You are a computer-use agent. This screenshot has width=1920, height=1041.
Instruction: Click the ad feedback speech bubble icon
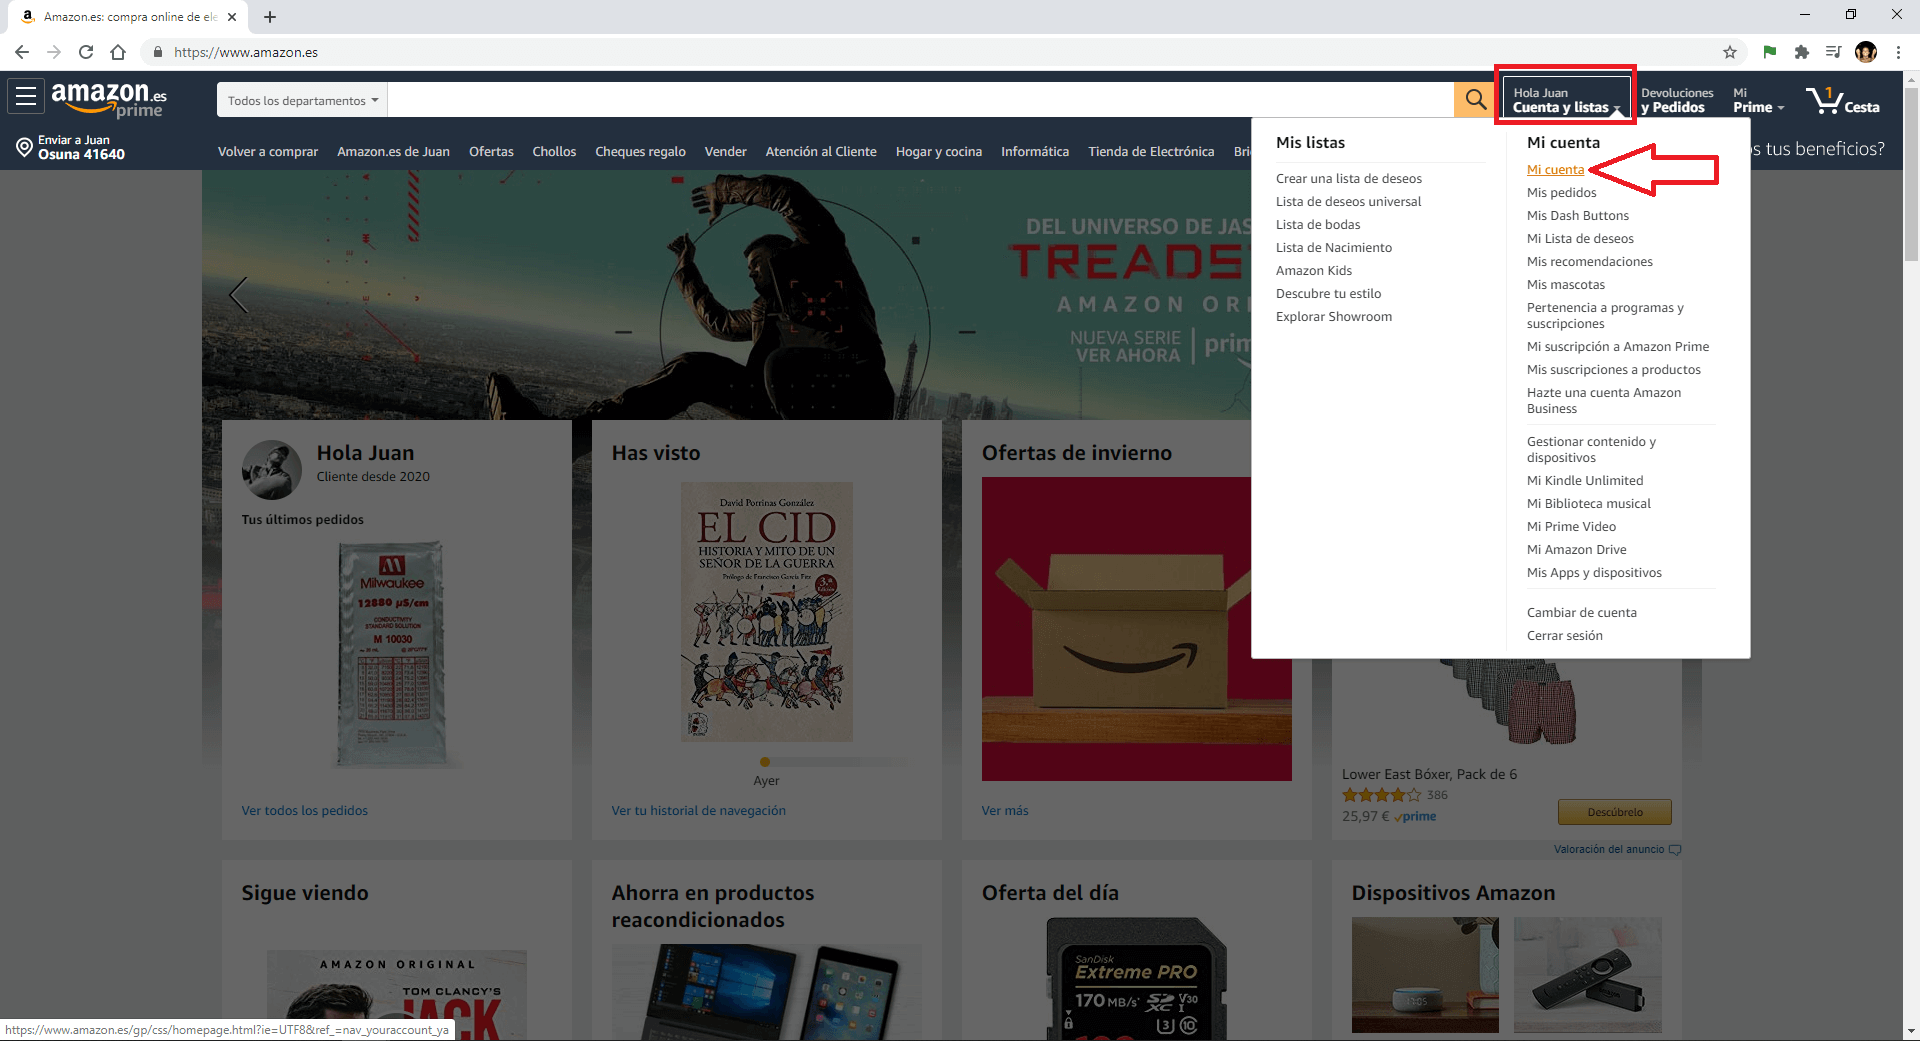coord(1675,850)
